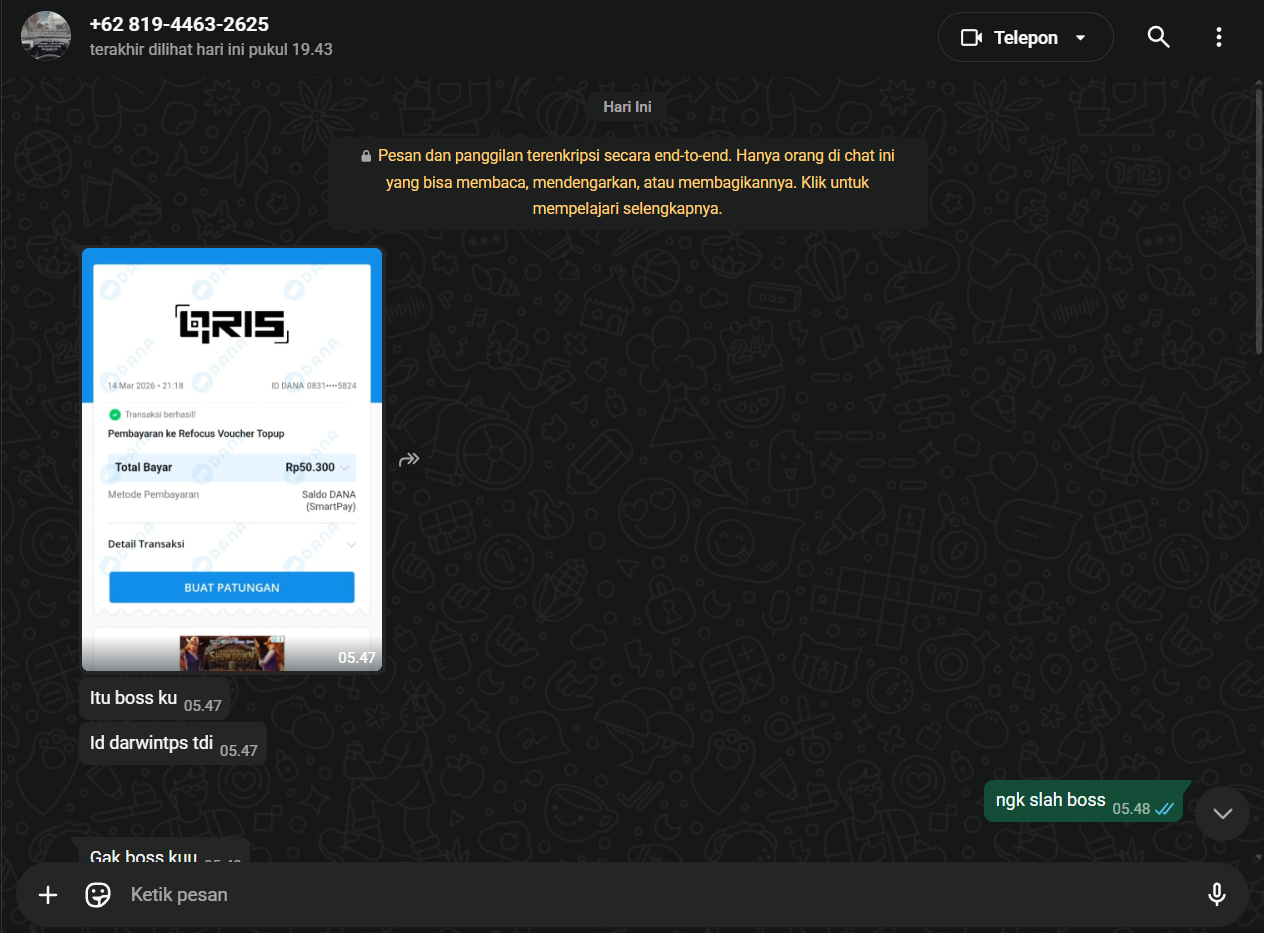
Task: Click the end-to-end encryption notice
Action: (628, 182)
